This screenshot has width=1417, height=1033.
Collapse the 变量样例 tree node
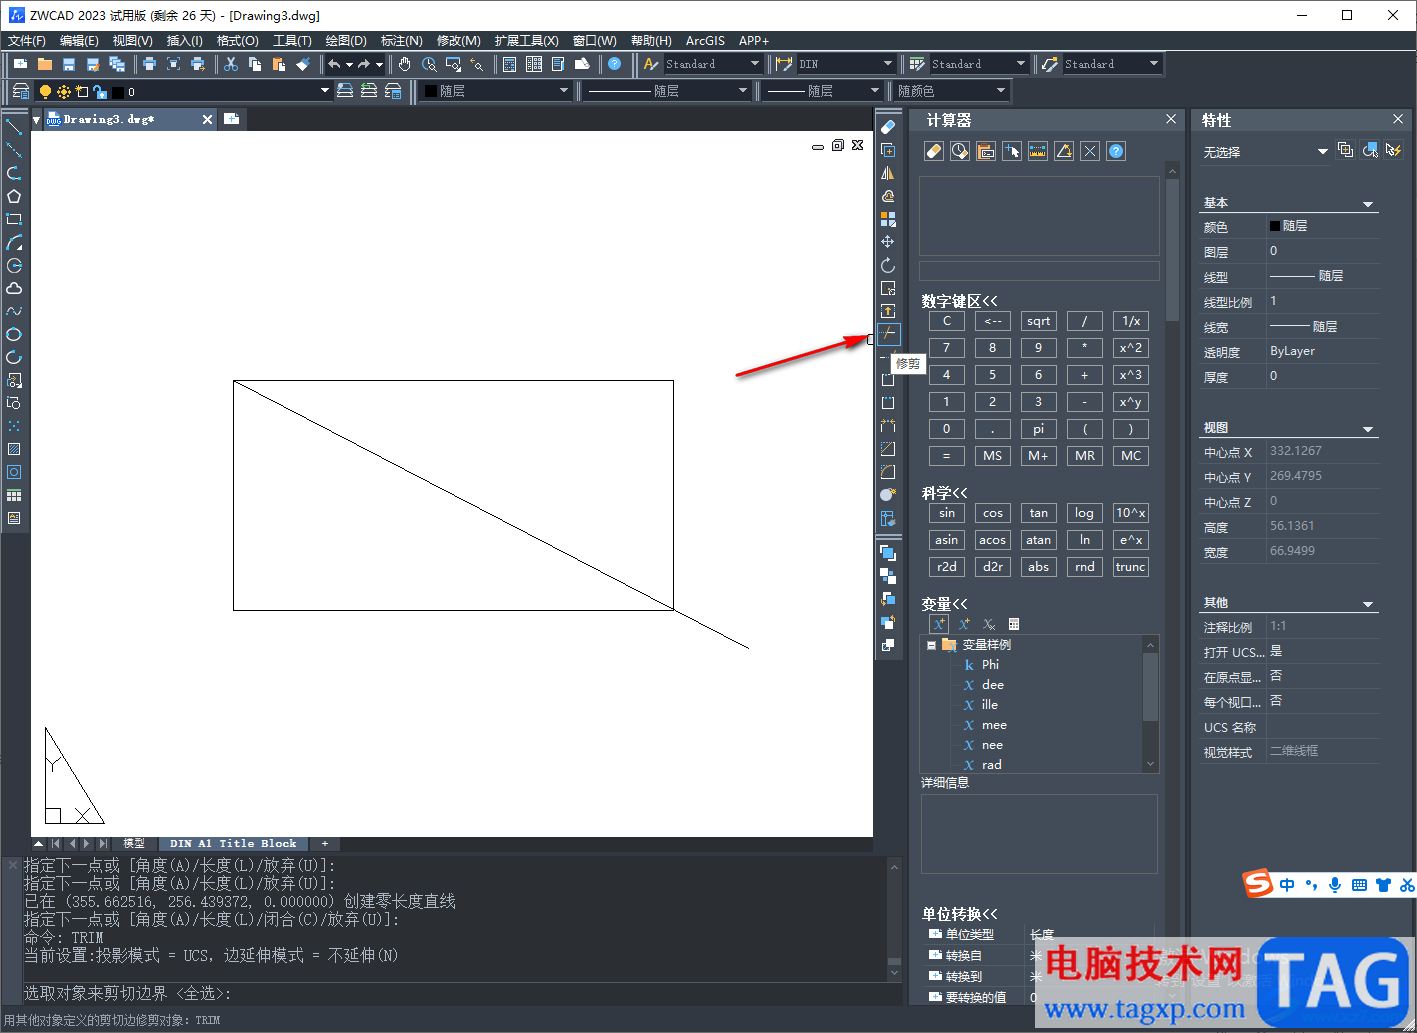point(931,645)
